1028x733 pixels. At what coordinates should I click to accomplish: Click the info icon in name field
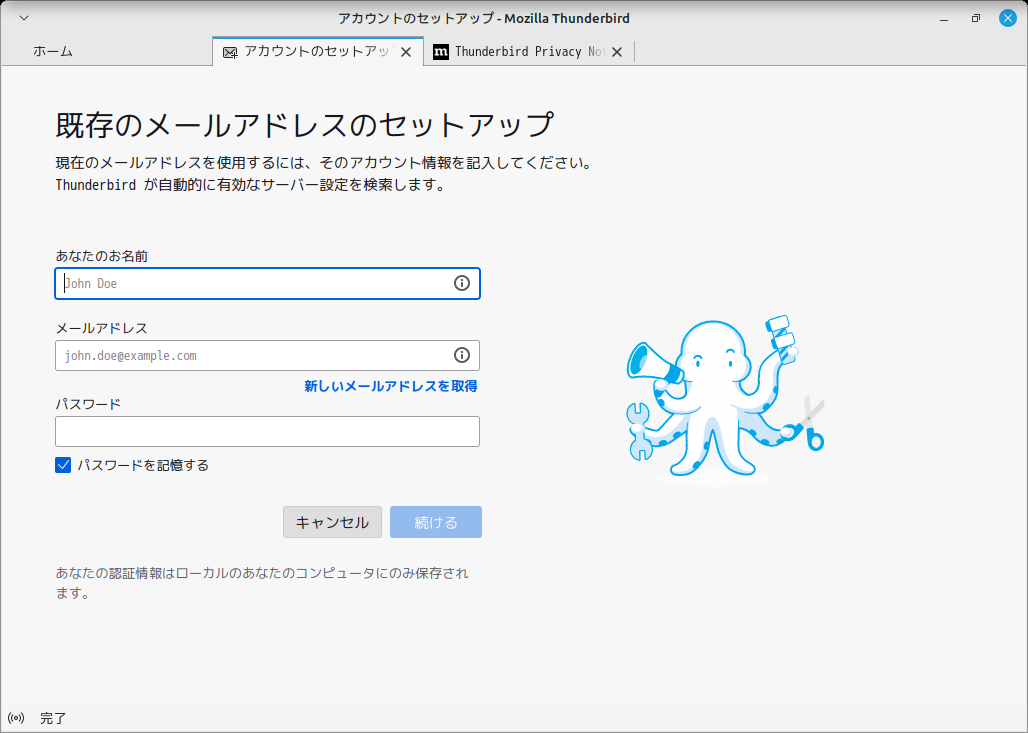click(x=462, y=283)
